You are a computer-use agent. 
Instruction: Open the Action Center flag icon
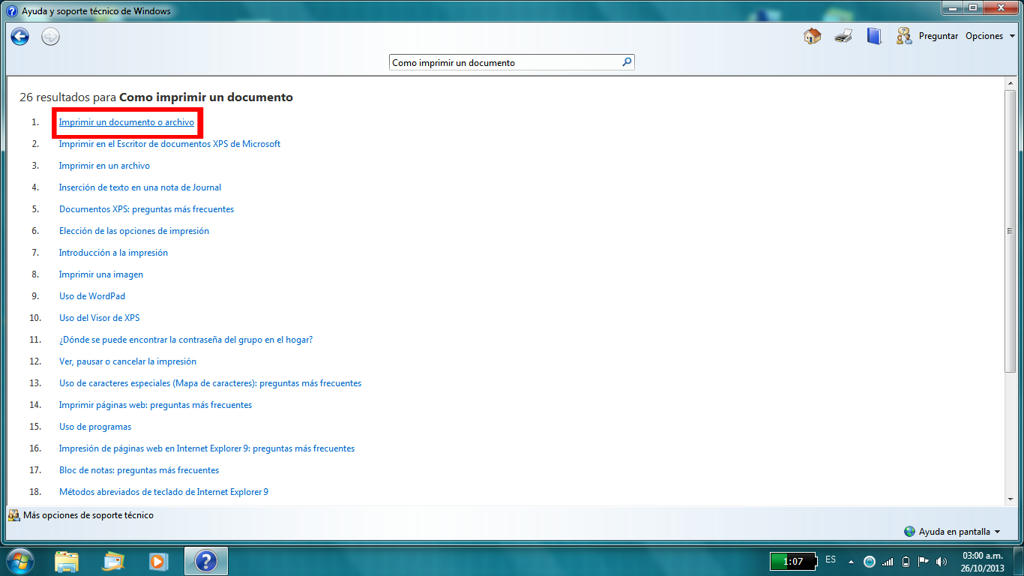pyautogui.click(x=923, y=561)
